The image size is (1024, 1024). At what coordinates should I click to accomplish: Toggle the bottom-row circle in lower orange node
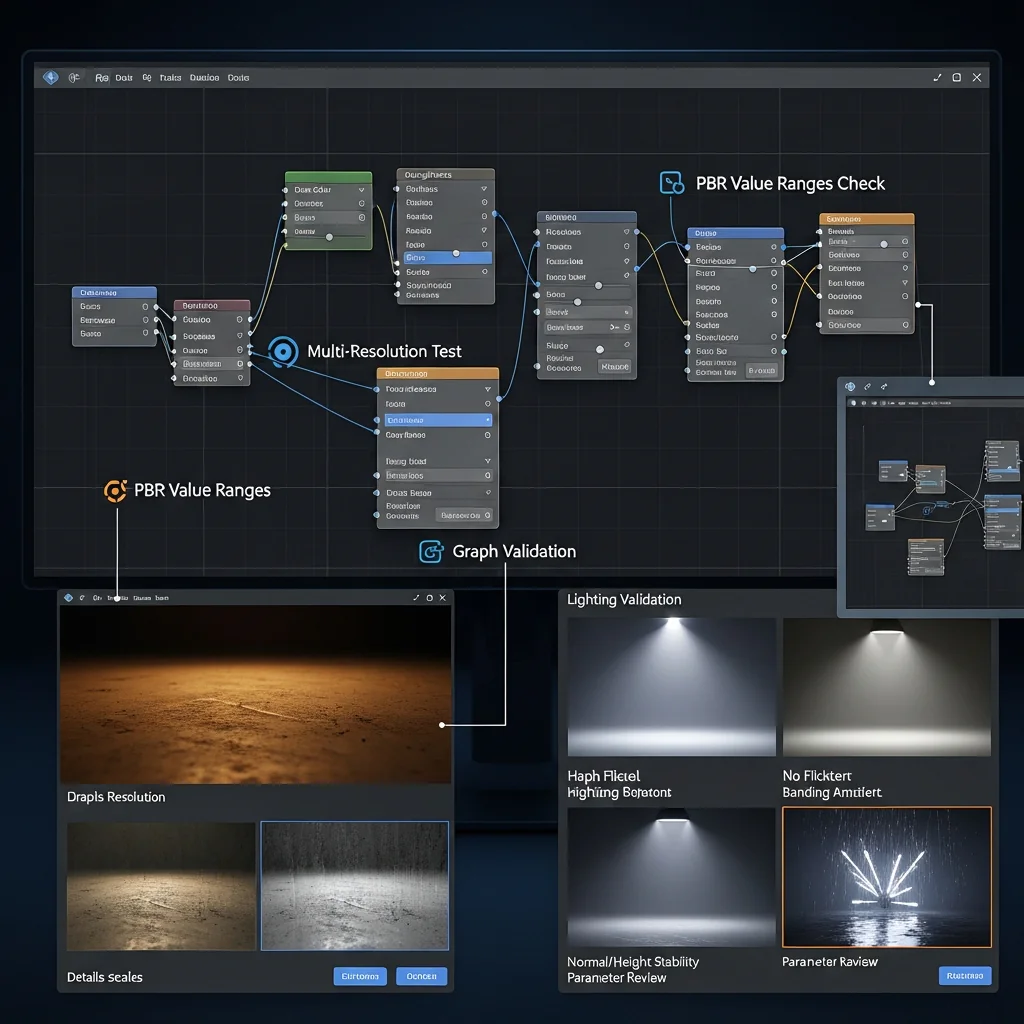tap(487, 515)
